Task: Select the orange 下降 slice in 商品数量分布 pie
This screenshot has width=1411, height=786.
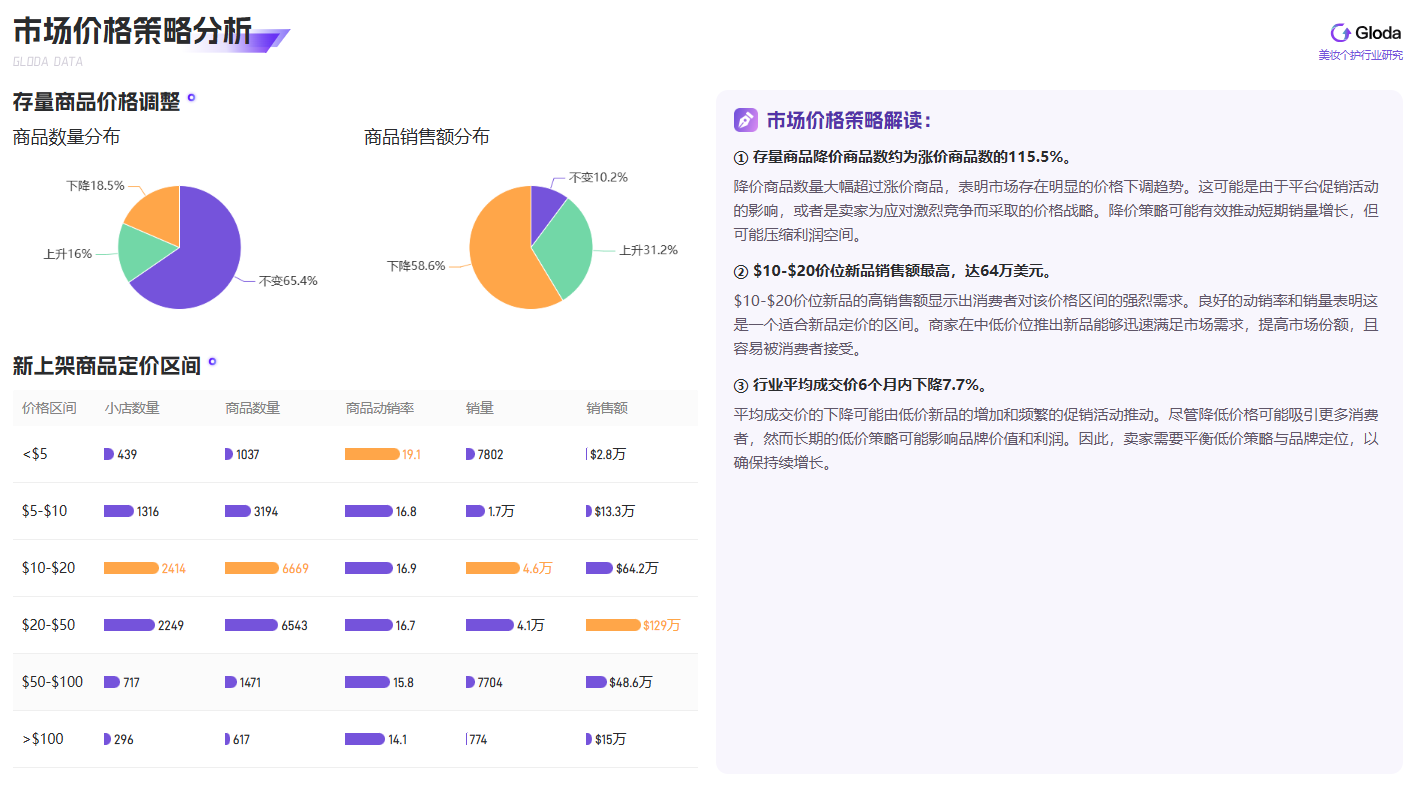Action: coord(157,215)
